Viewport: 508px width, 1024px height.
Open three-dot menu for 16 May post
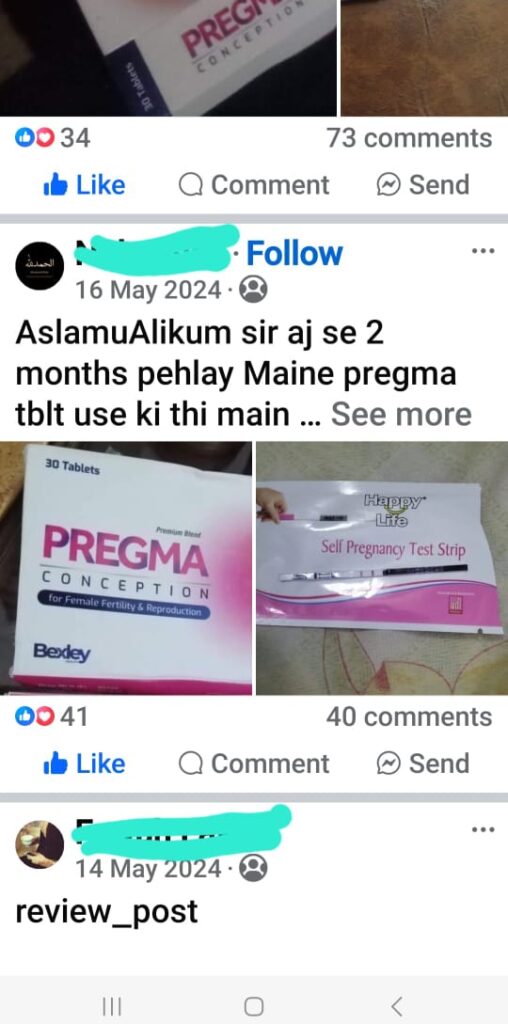pyautogui.click(x=483, y=251)
